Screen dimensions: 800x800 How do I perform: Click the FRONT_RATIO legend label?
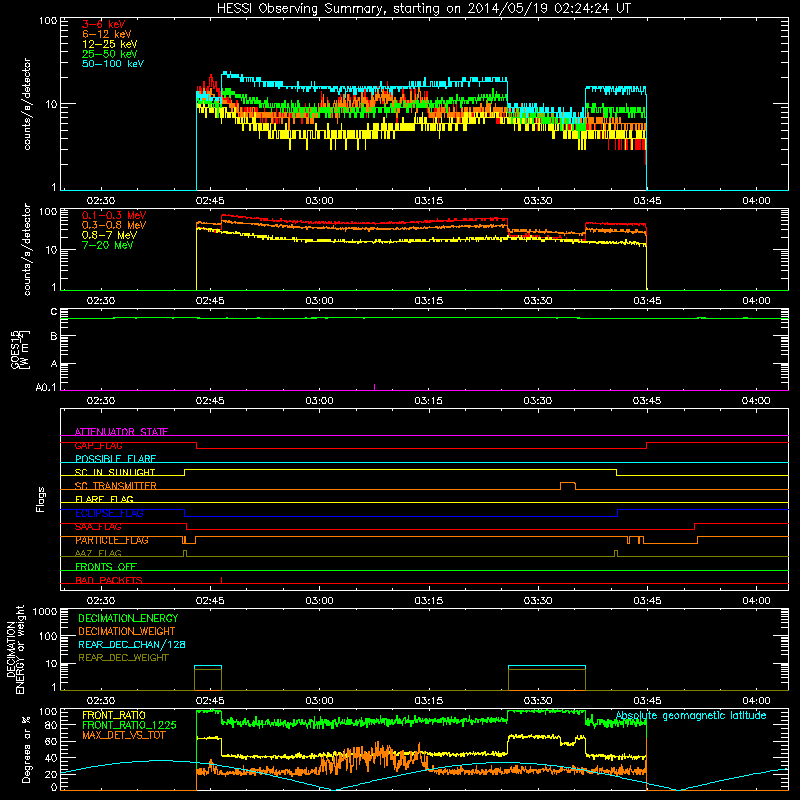click(114, 715)
